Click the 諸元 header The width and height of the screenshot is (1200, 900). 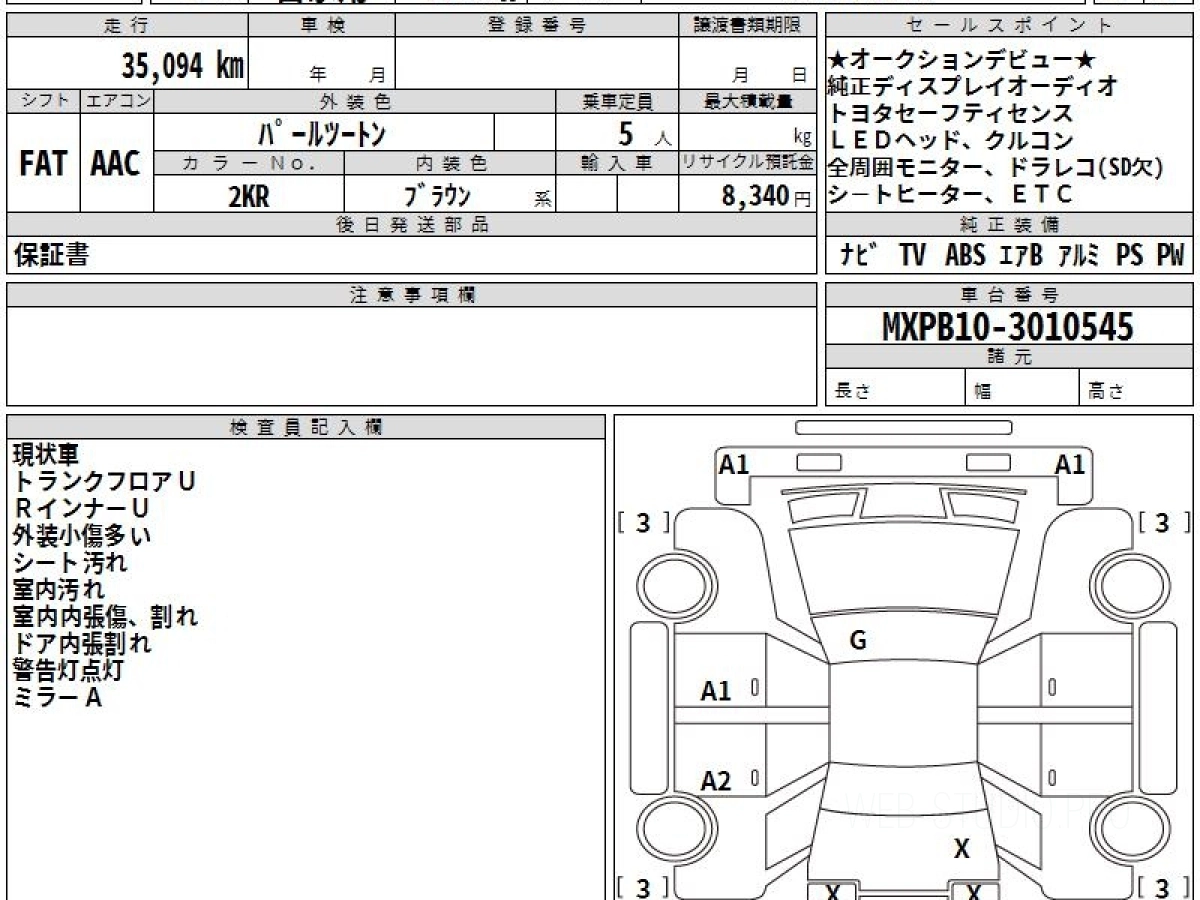point(1009,357)
